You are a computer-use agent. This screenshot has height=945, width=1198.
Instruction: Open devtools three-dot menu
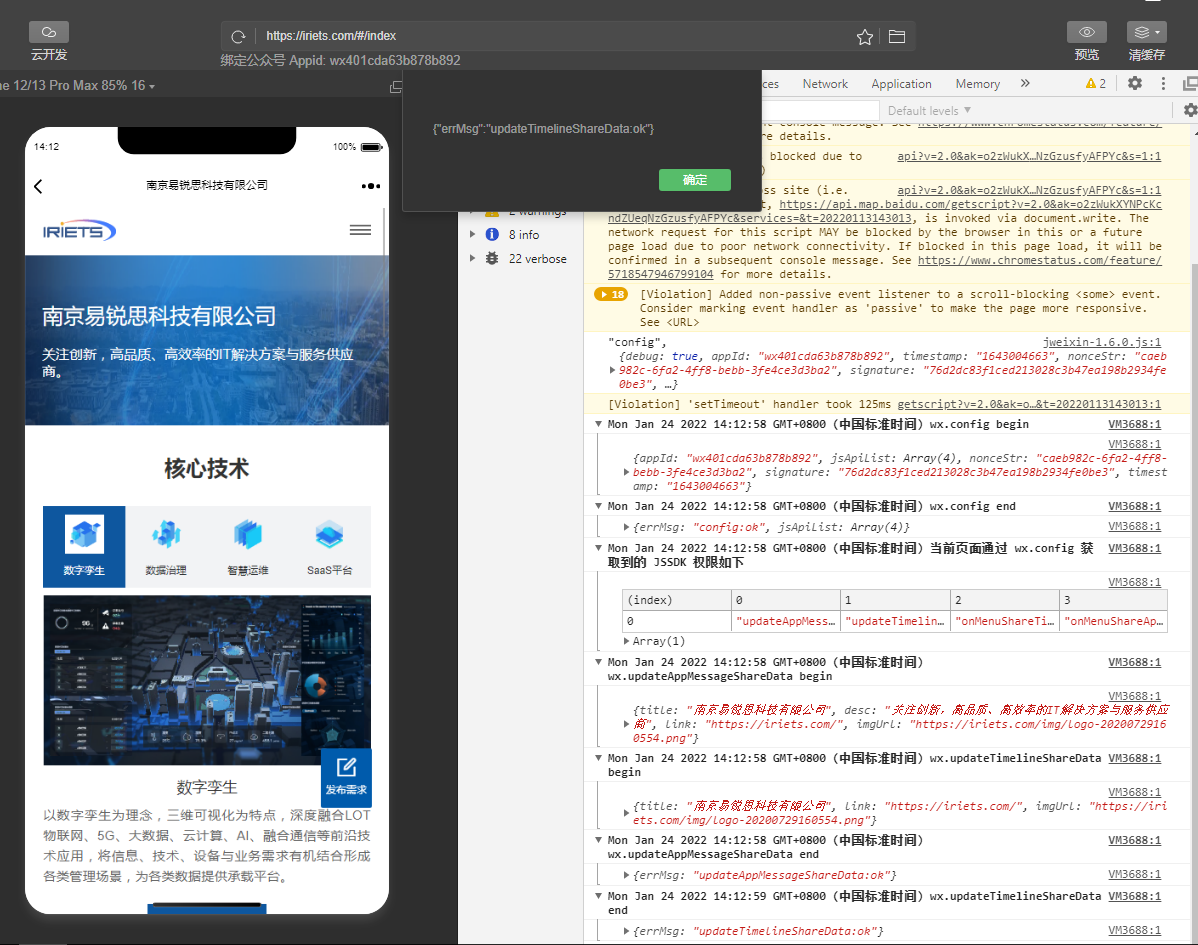[1163, 83]
